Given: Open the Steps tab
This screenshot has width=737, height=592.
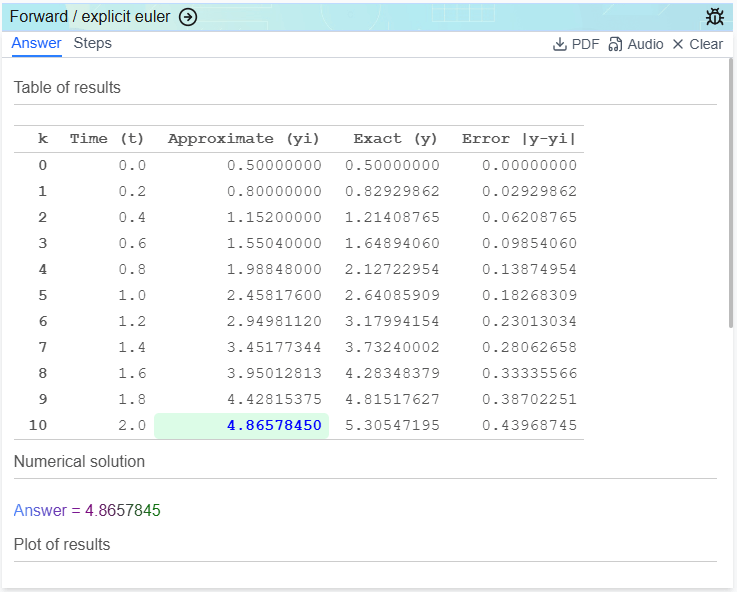Looking at the screenshot, I should point(93,44).
